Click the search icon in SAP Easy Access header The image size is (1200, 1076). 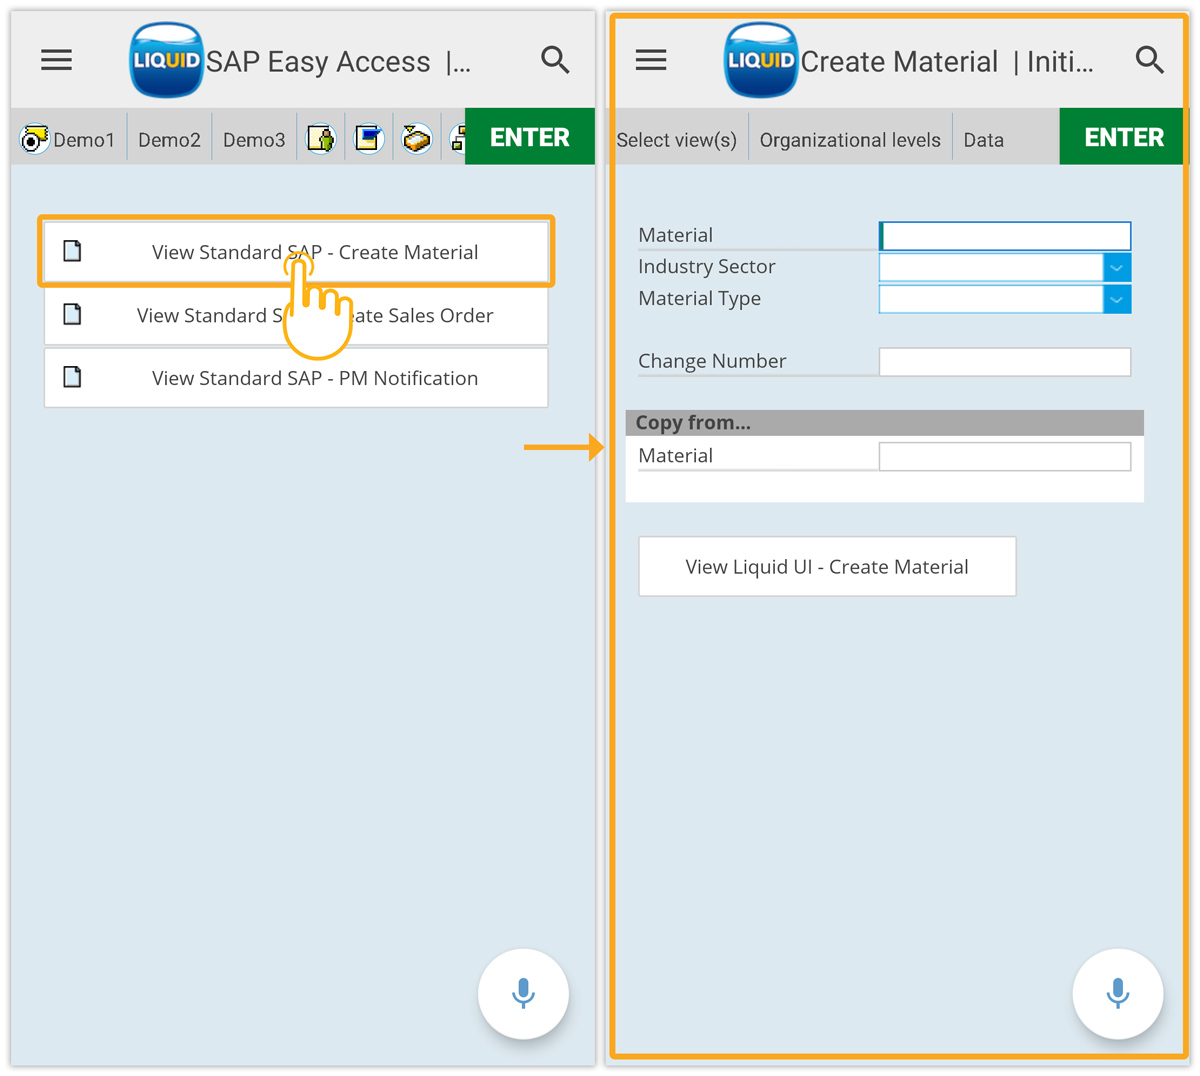coord(555,61)
